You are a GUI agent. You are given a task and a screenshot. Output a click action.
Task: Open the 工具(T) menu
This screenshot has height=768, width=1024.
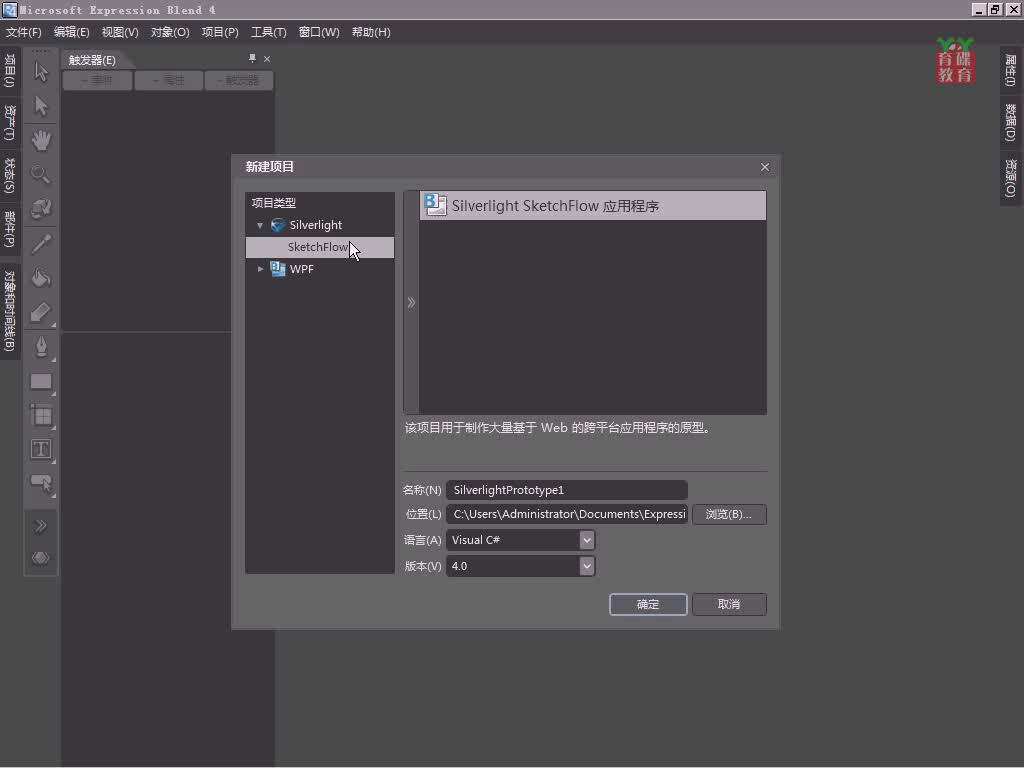coord(269,32)
